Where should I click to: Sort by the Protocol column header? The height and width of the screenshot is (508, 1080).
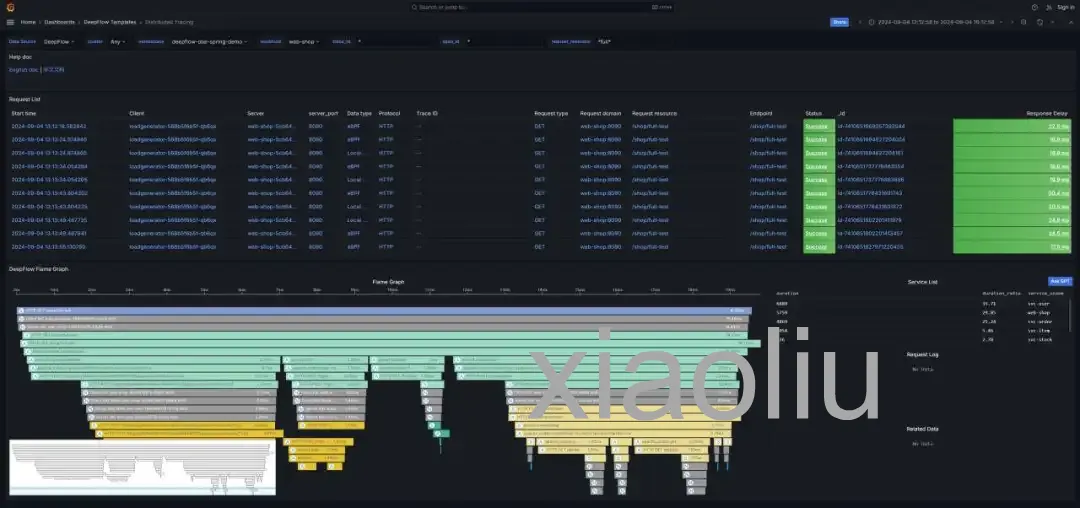(389, 113)
